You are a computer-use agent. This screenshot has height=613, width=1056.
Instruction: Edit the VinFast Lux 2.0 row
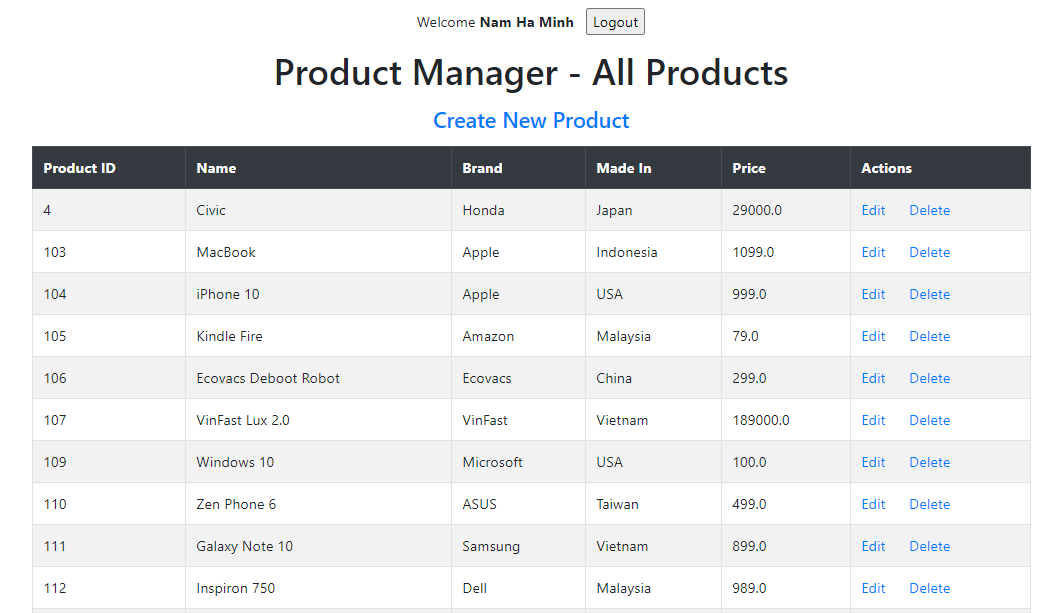click(x=873, y=420)
